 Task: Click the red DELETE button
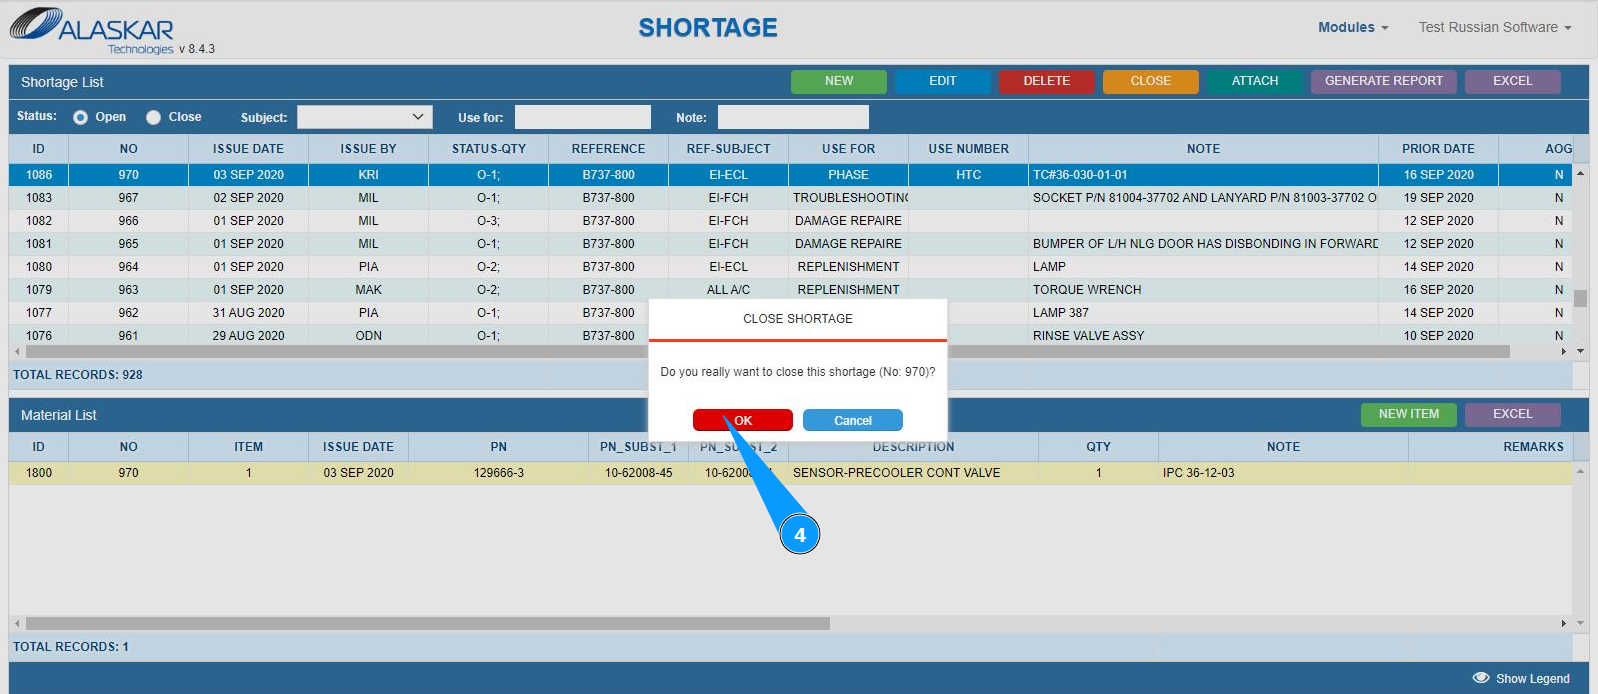pyautogui.click(x=1047, y=81)
